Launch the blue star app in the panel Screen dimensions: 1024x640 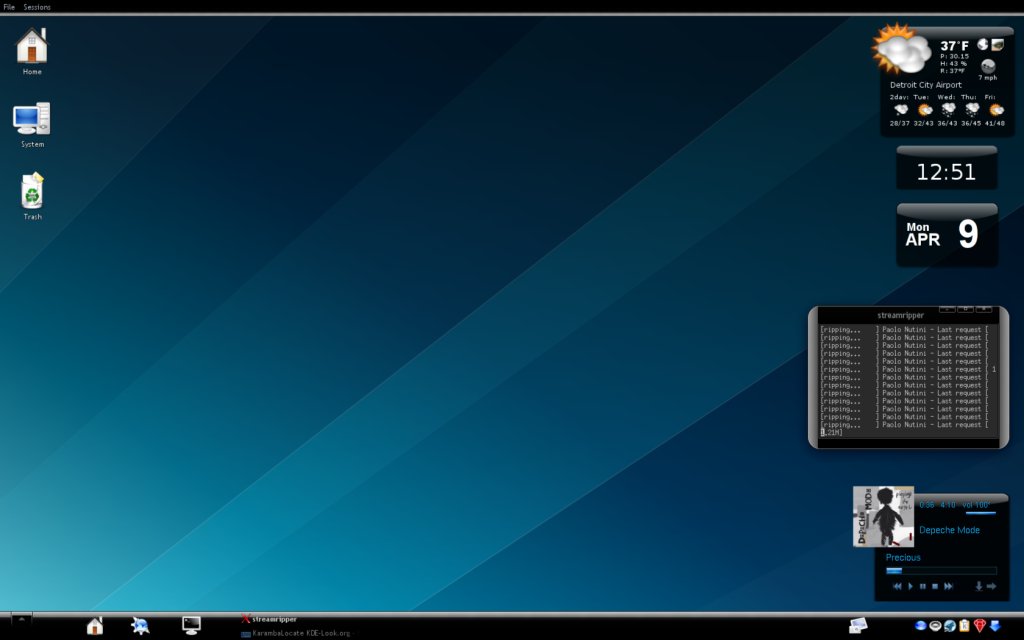point(140,626)
